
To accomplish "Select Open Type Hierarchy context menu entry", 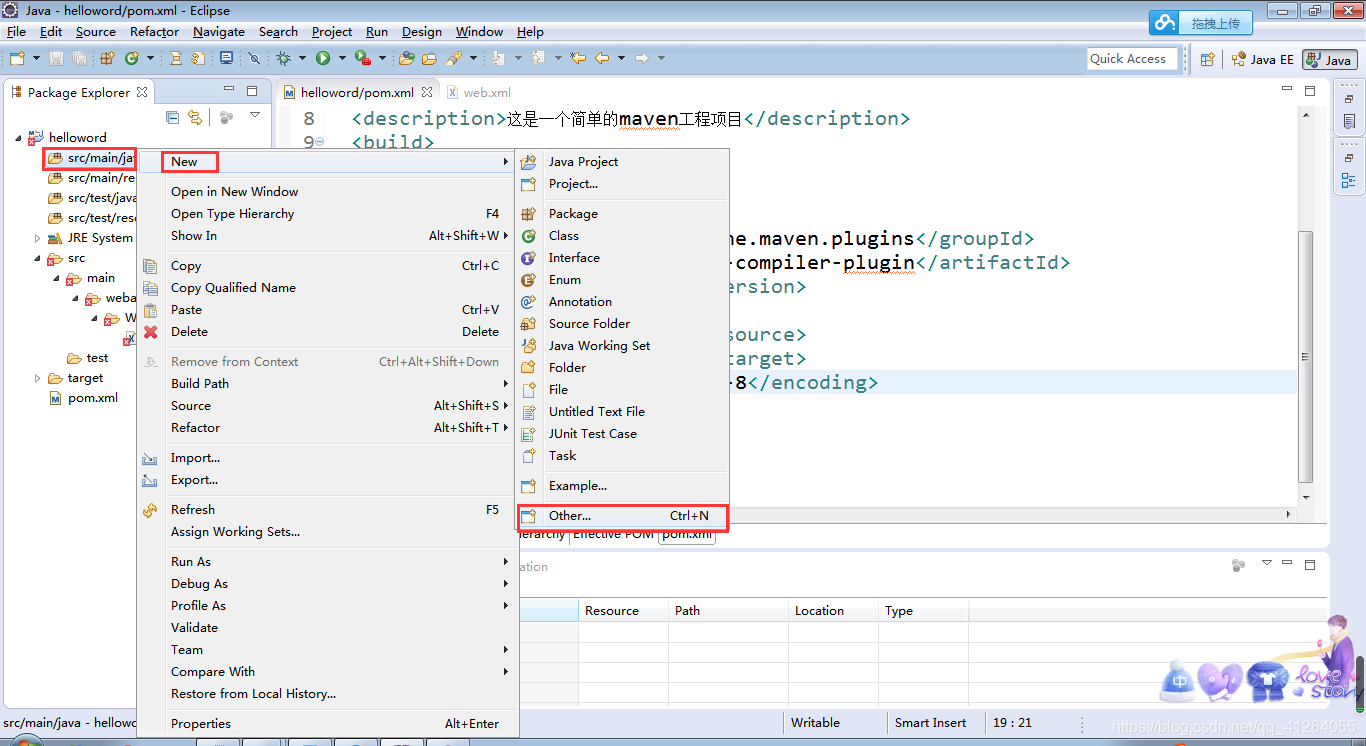I will (x=327, y=214).
